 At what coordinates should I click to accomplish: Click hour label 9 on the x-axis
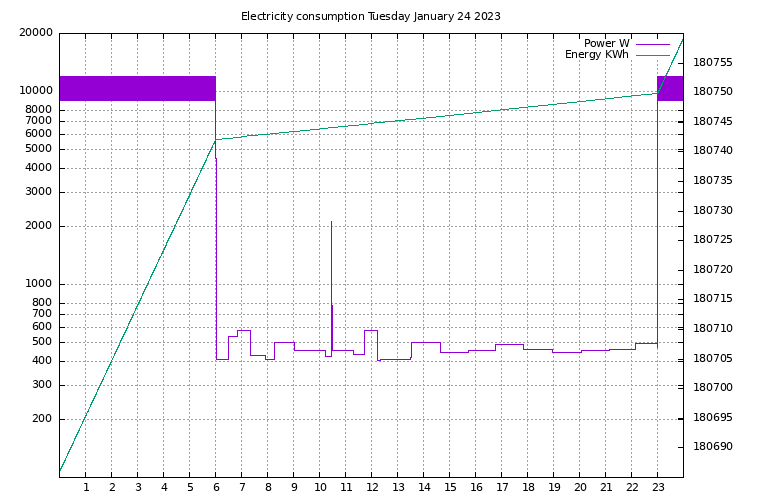pos(294,487)
